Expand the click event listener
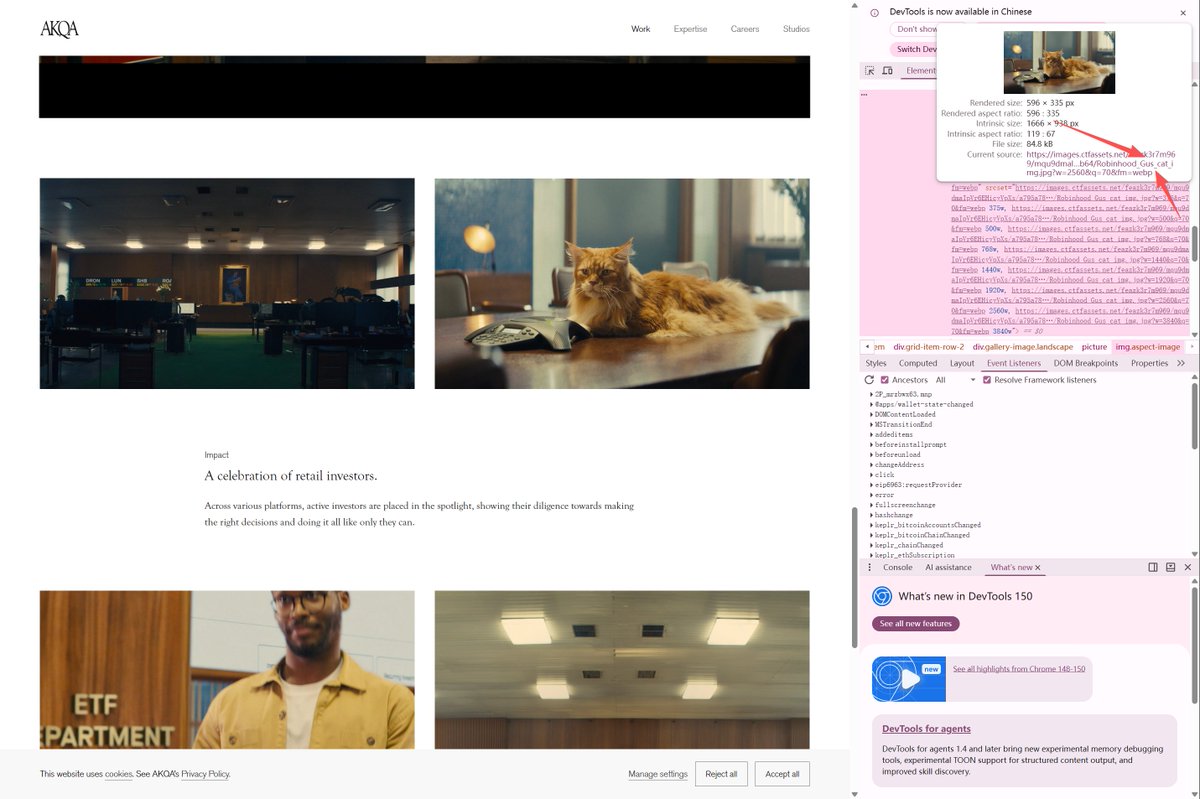1200x799 pixels. click(884, 475)
